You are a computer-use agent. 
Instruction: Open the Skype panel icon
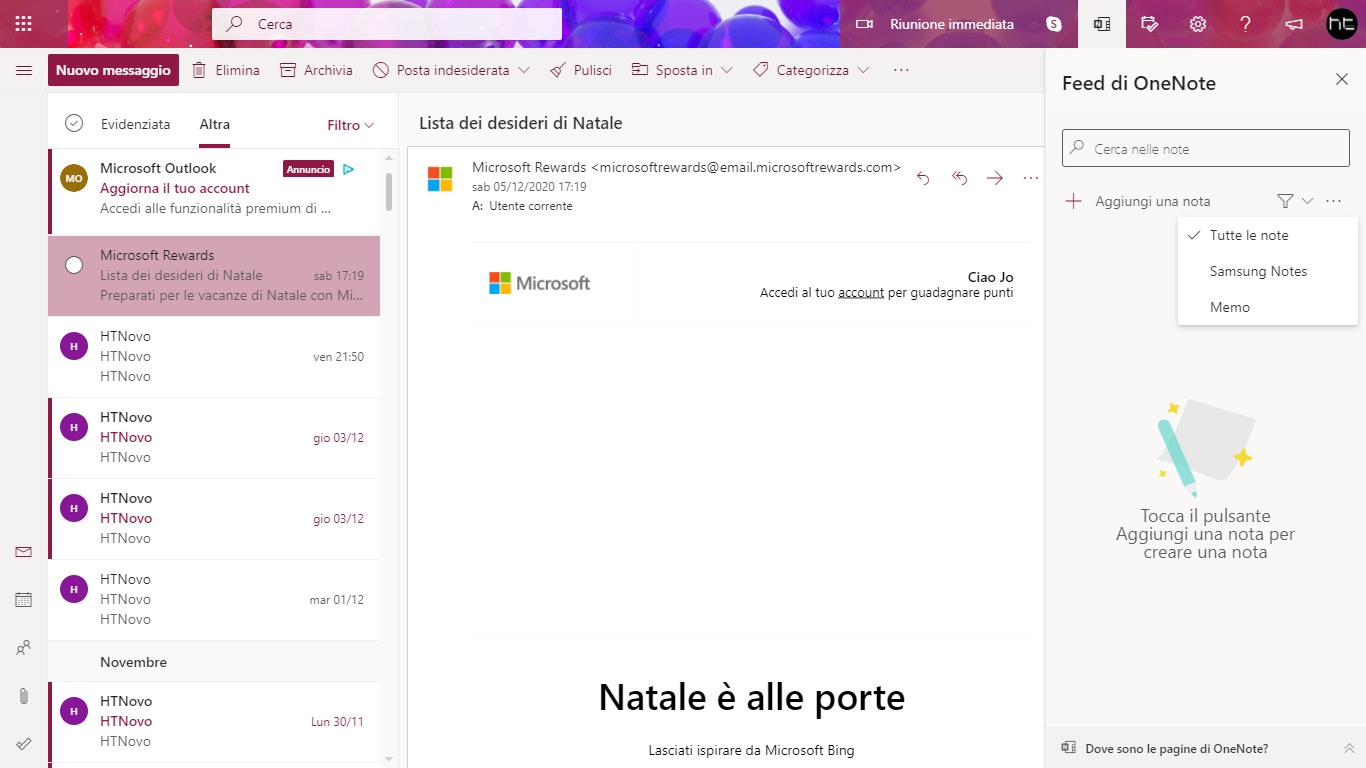(x=1053, y=23)
